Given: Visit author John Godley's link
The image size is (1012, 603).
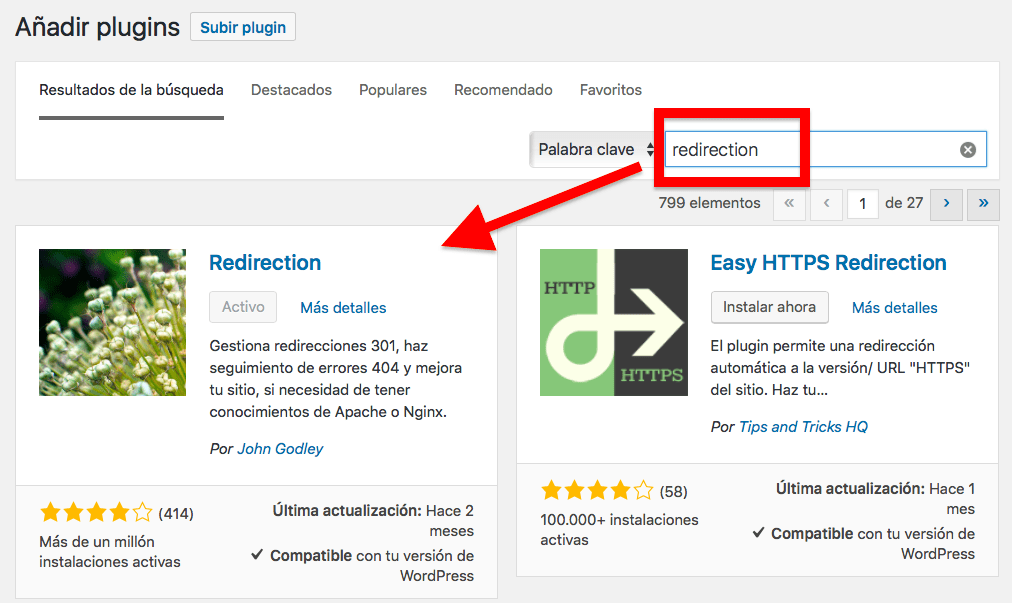Looking at the screenshot, I should 280,449.
